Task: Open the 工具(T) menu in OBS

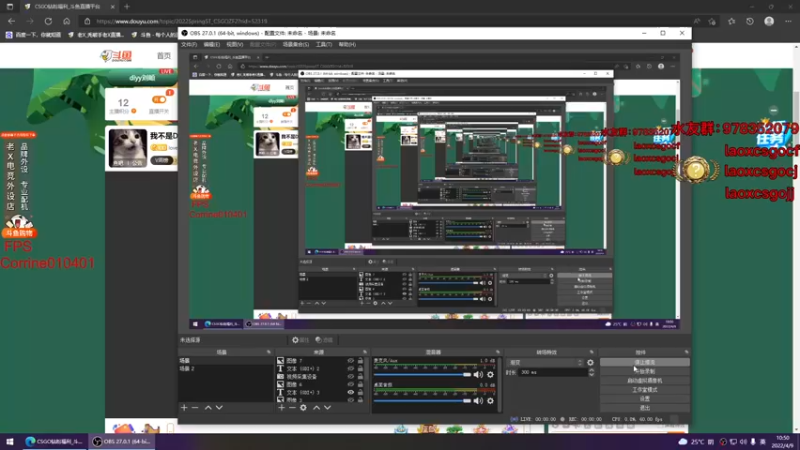Action: click(x=323, y=44)
